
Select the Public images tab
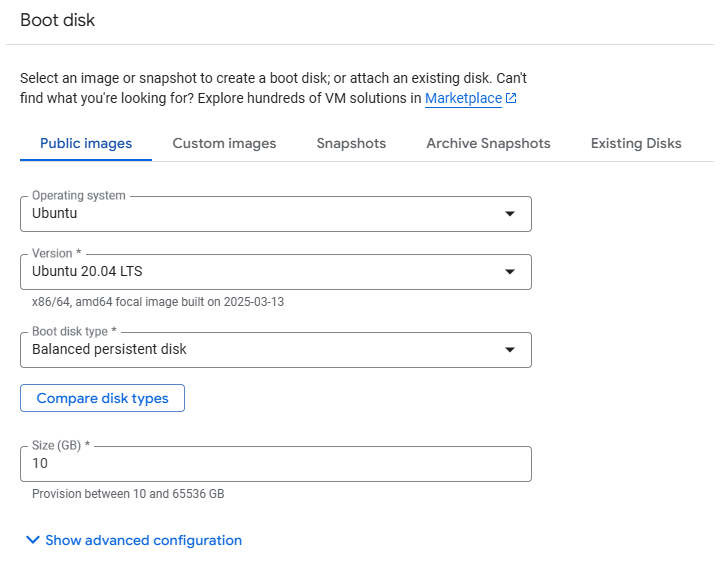click(86, 143)
